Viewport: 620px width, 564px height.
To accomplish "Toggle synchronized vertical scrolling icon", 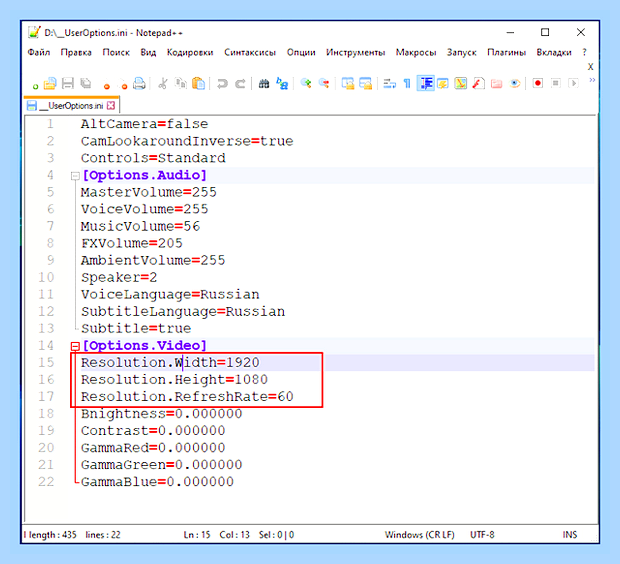I will point(348,83).
